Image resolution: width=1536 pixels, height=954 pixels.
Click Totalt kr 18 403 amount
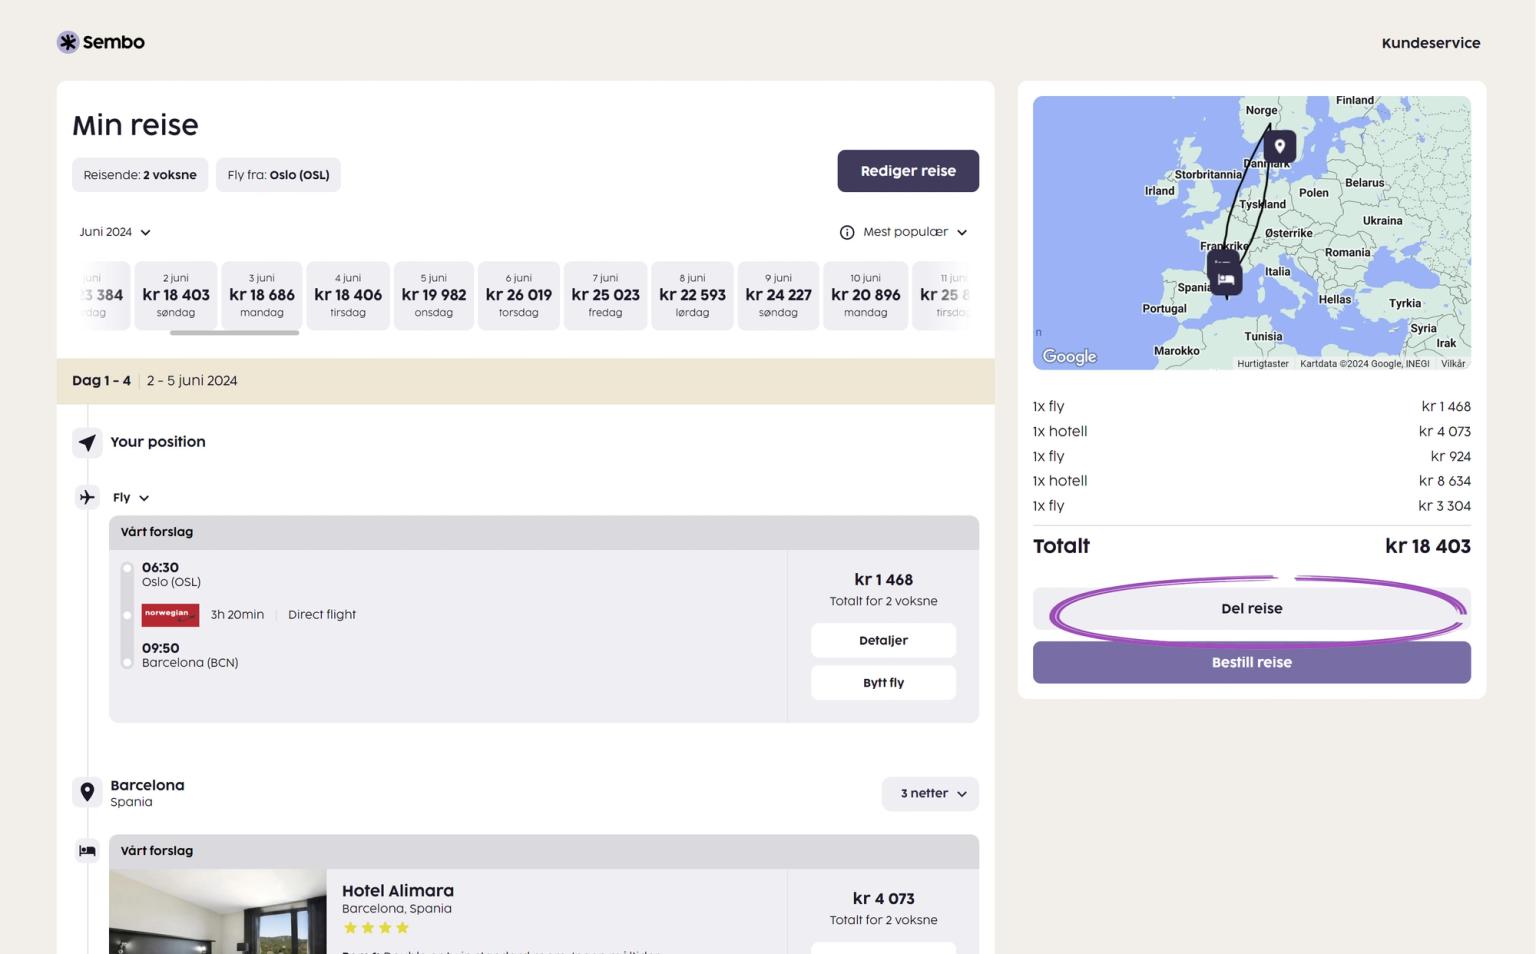1427,546
